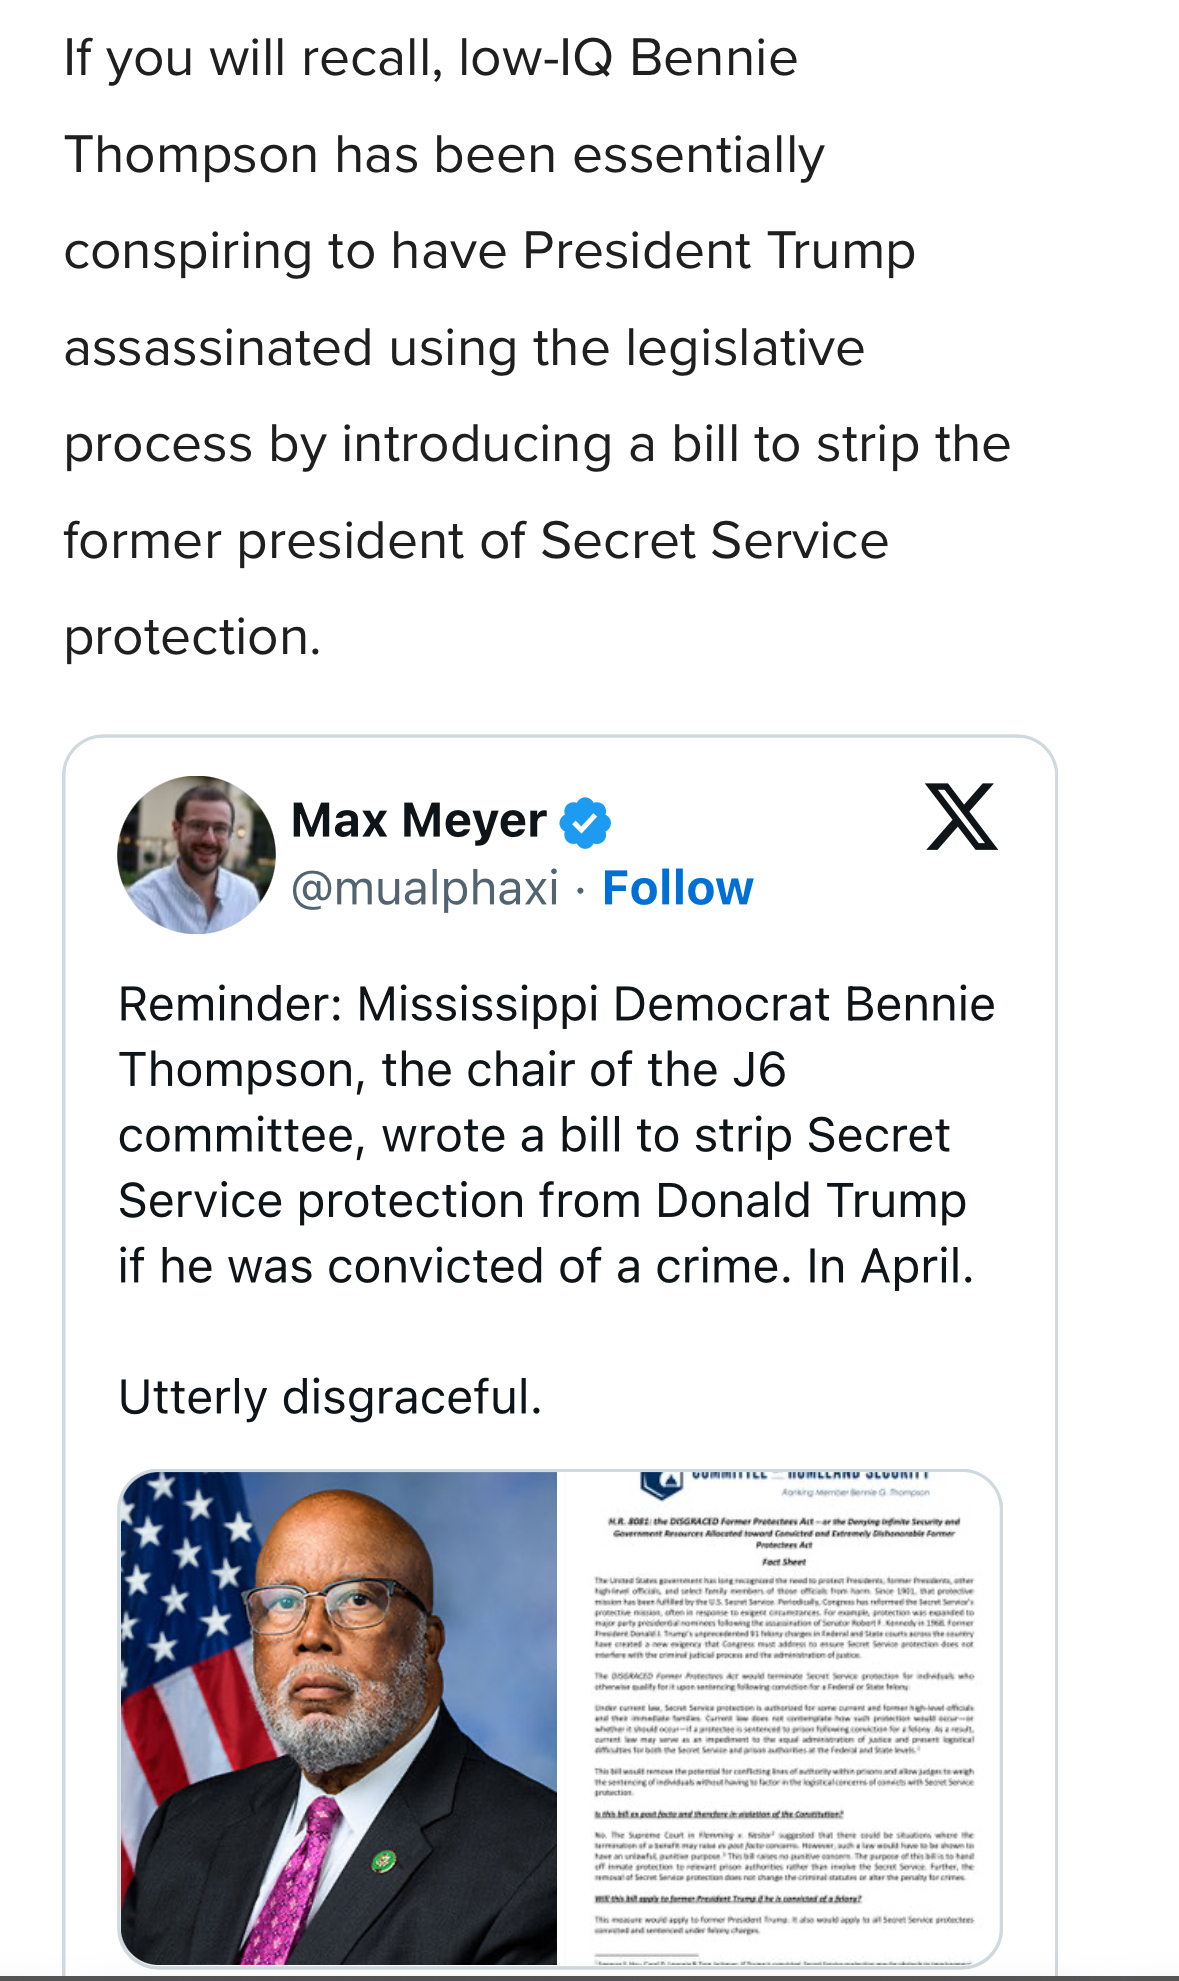Viewport: 1179px width, 1981px height.
Task: Click "Ranking Member Bennie G. Thompson" document line
Action: (855, 1492)
